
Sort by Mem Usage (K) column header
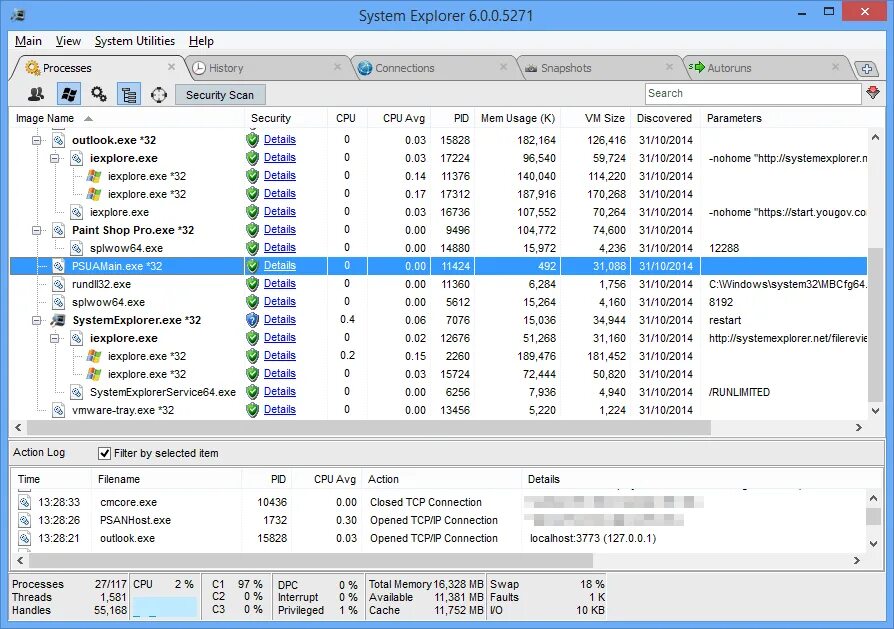point(518,119)
